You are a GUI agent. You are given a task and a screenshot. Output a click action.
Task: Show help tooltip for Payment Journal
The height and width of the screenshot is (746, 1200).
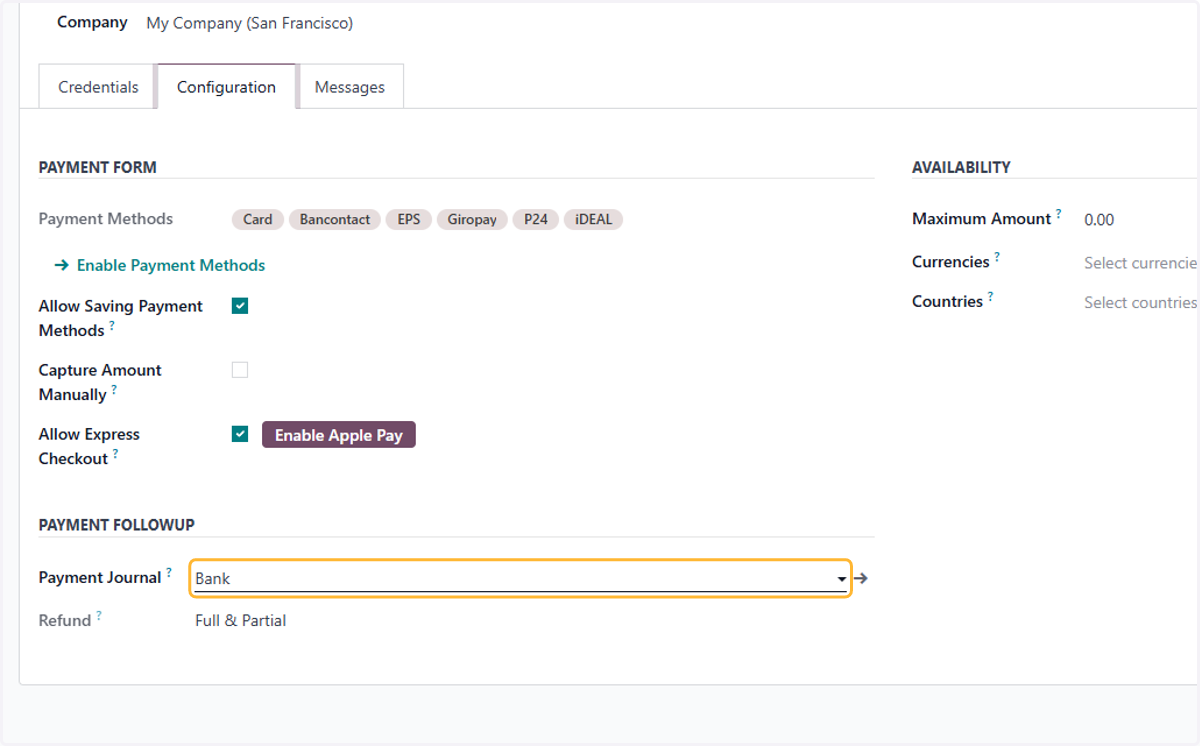169,573
